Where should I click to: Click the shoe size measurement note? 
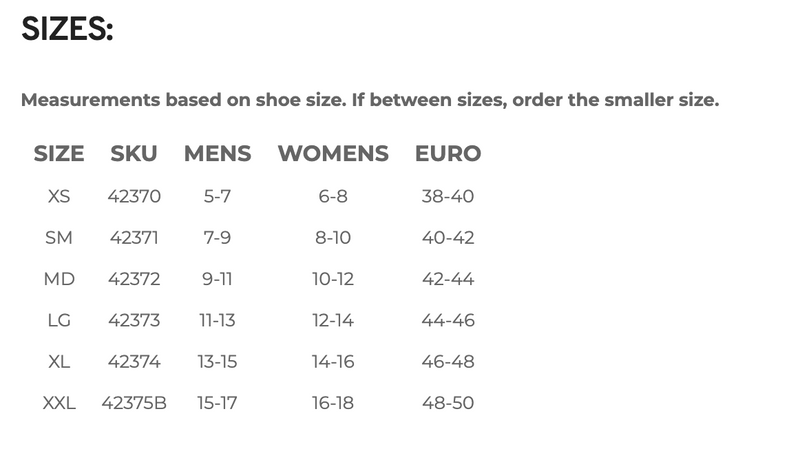[x=370, y=100]
